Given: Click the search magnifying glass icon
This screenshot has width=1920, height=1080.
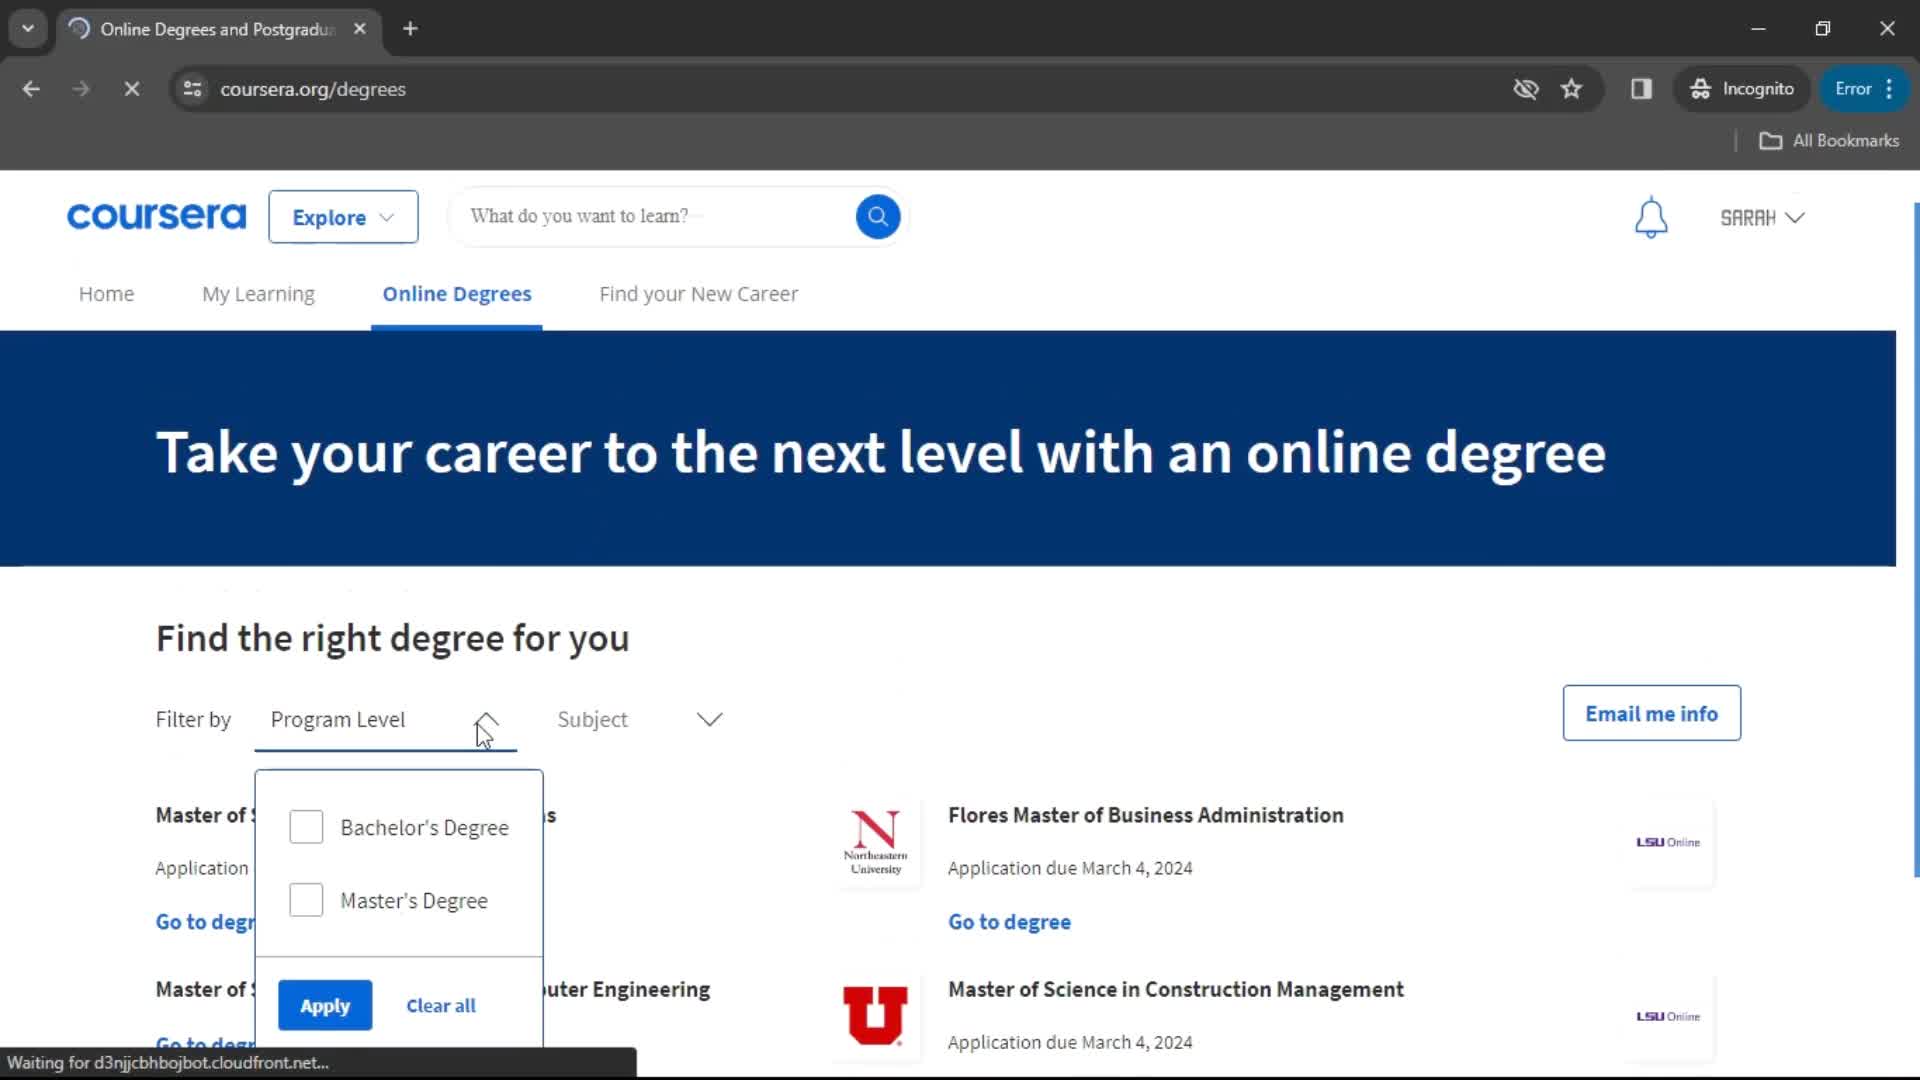Looking at the screenshot, I should (880, 216).
